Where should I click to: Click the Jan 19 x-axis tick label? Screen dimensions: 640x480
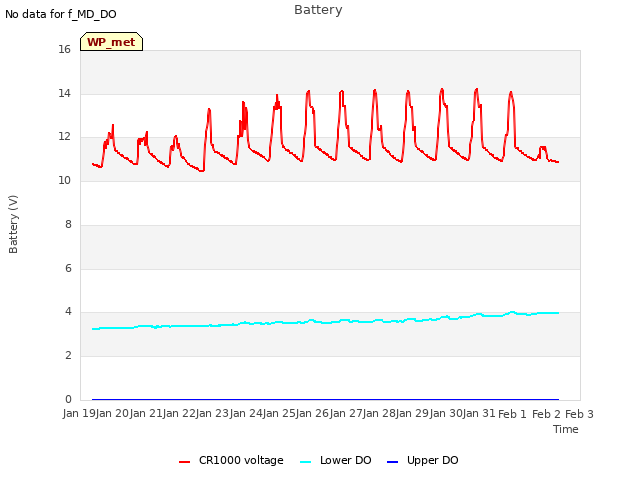pos(79,413)
